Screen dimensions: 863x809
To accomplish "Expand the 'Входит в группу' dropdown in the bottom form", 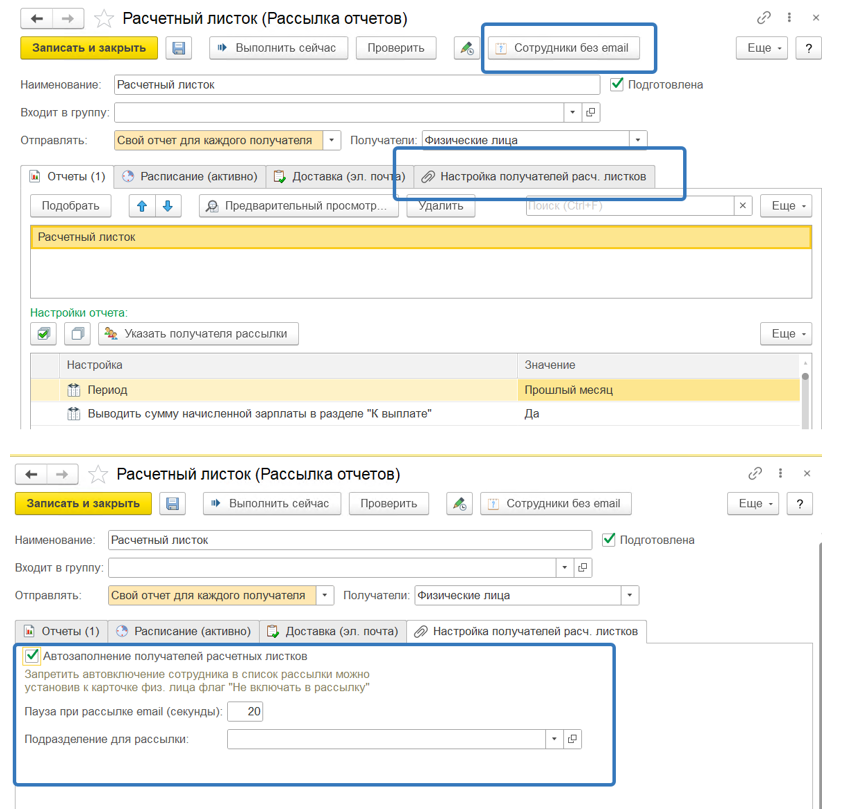I will point(564,567).
